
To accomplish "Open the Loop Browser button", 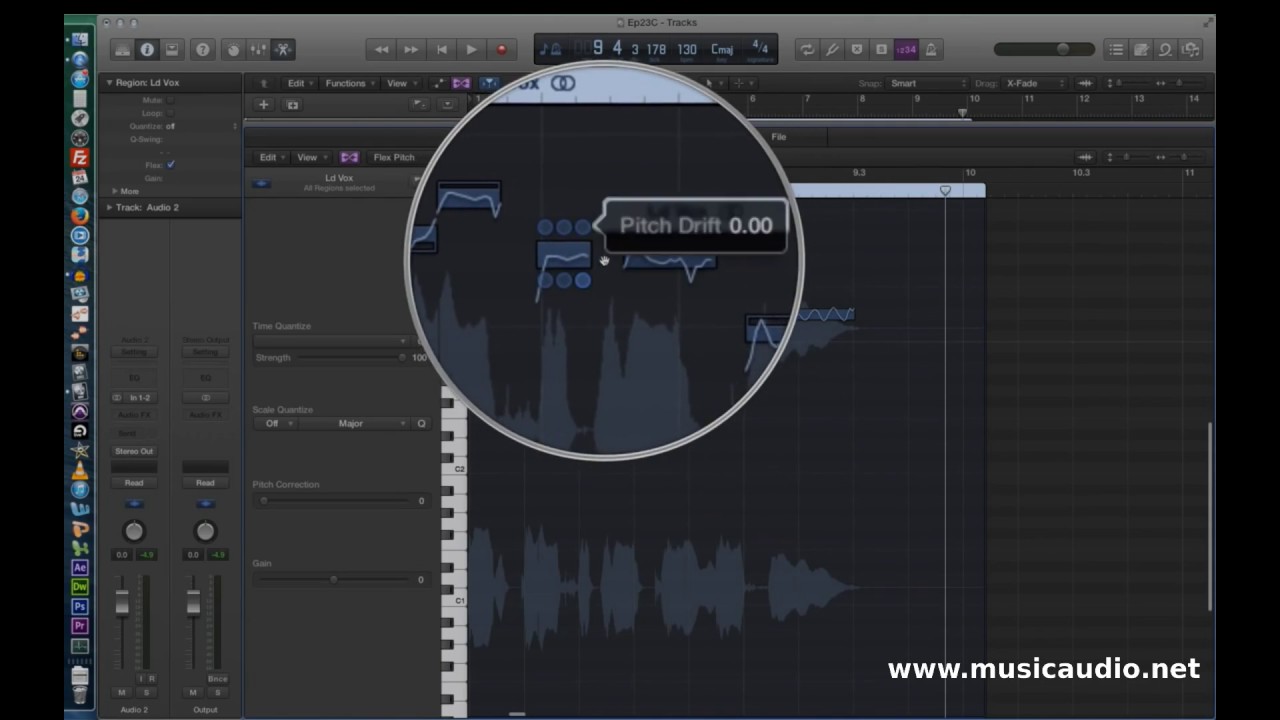I will [x=1165, y=49].
